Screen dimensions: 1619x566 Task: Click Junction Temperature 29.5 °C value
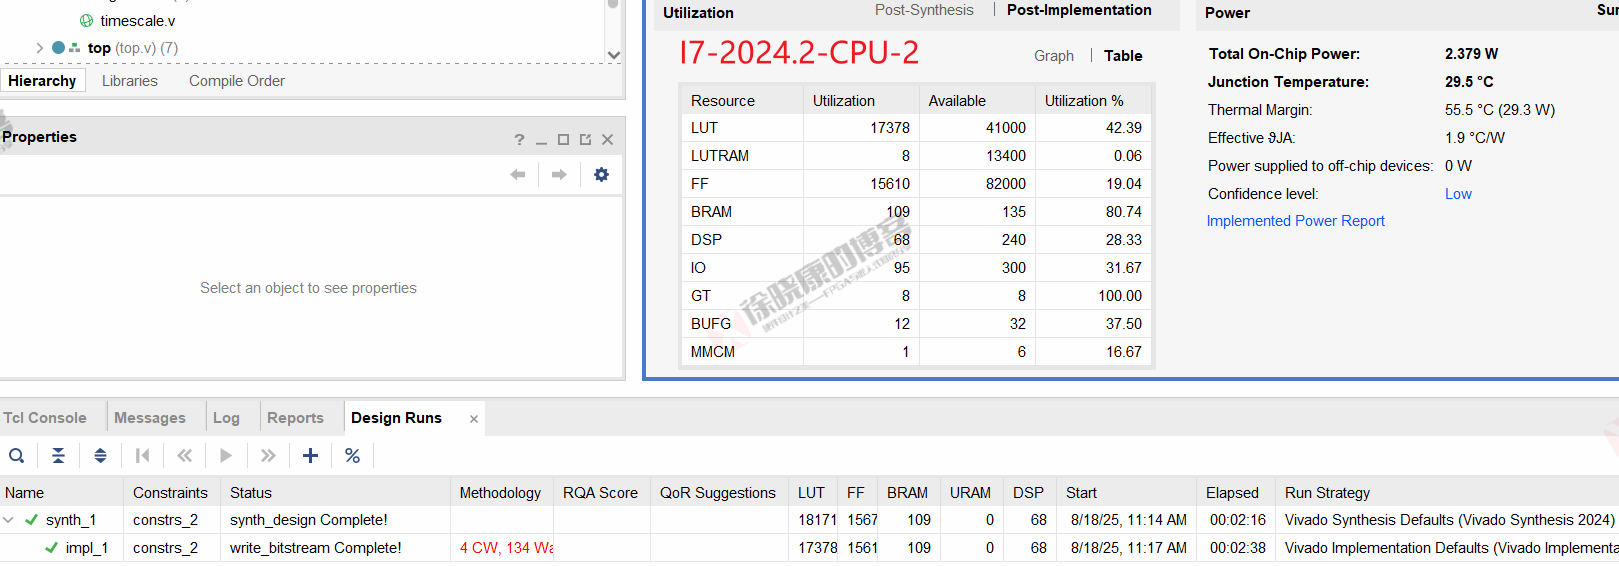point(1469,82)
